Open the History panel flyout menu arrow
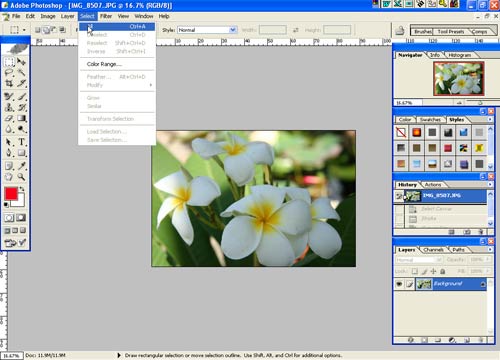Viewport: 500px width, 360px height. tap(490, 184)
